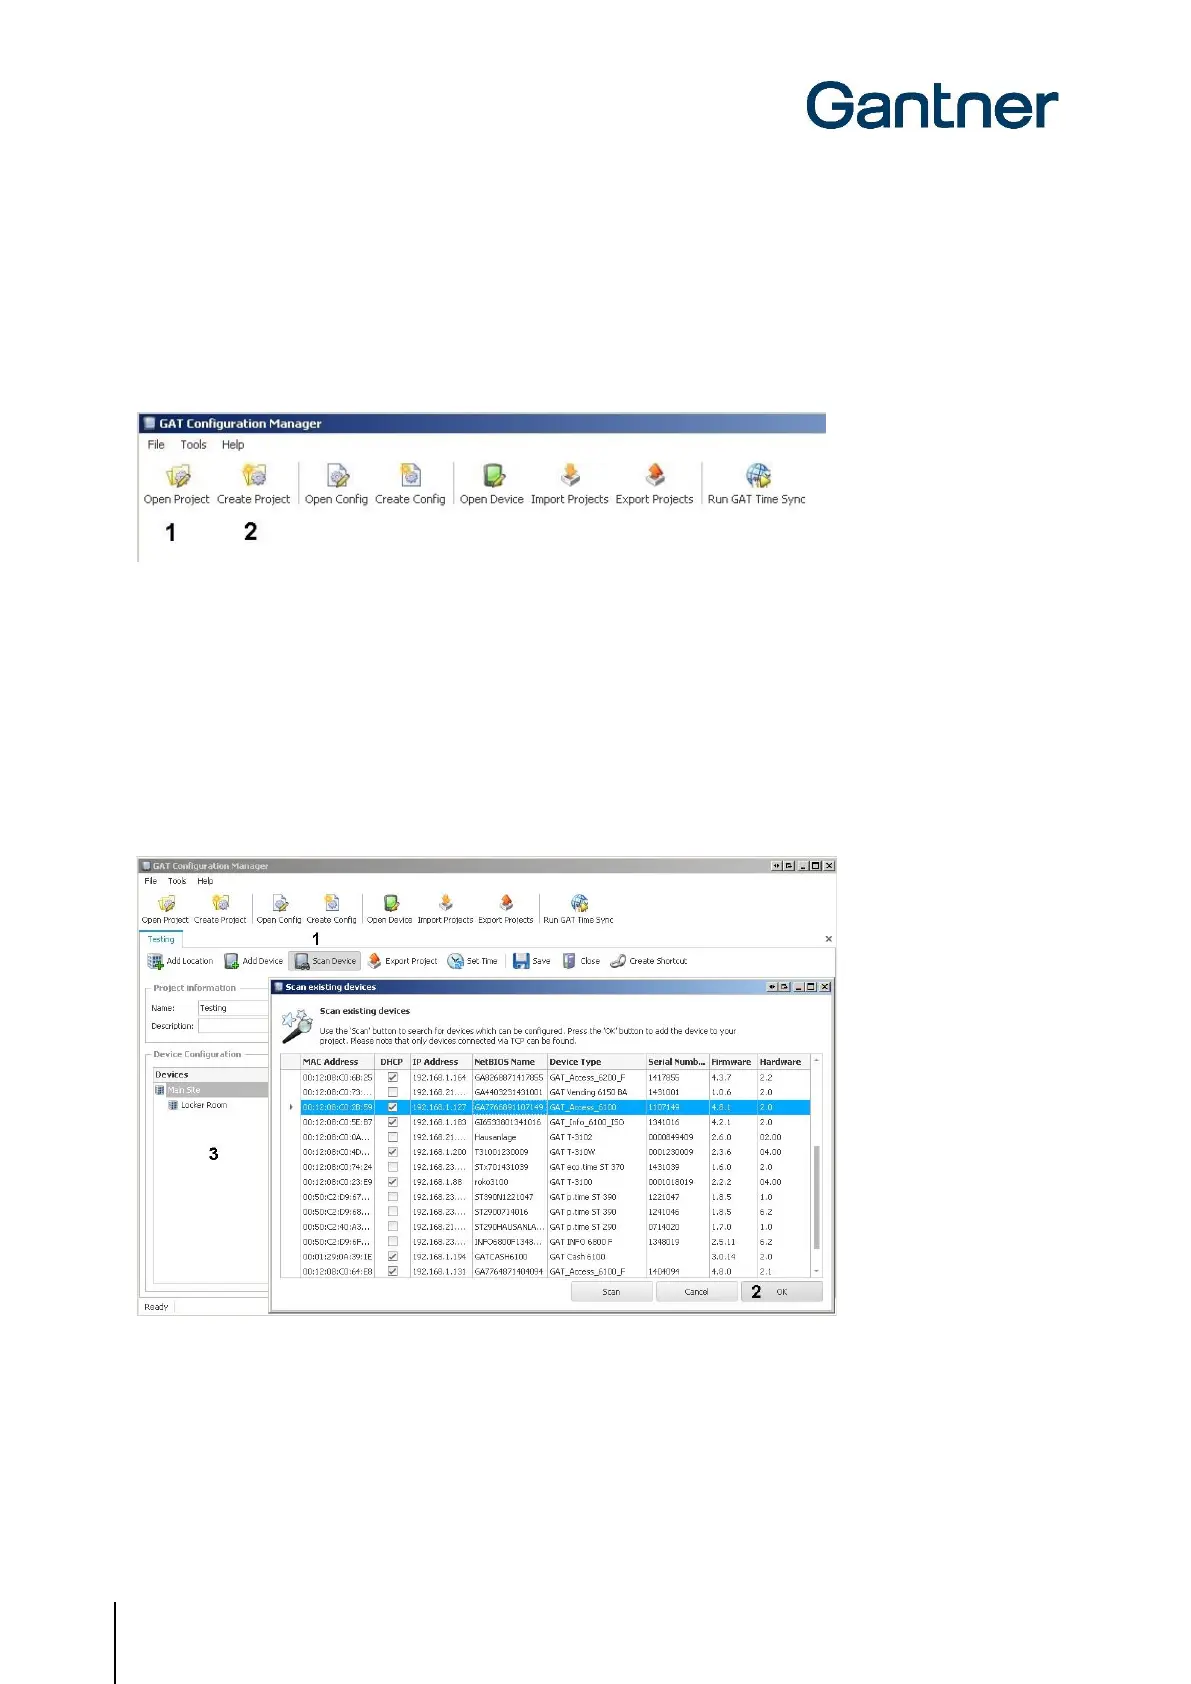Select Main Site in the Devices tree
Image resolution: width=1191 pixels, height=1684 pixels.
[184, 1090]
